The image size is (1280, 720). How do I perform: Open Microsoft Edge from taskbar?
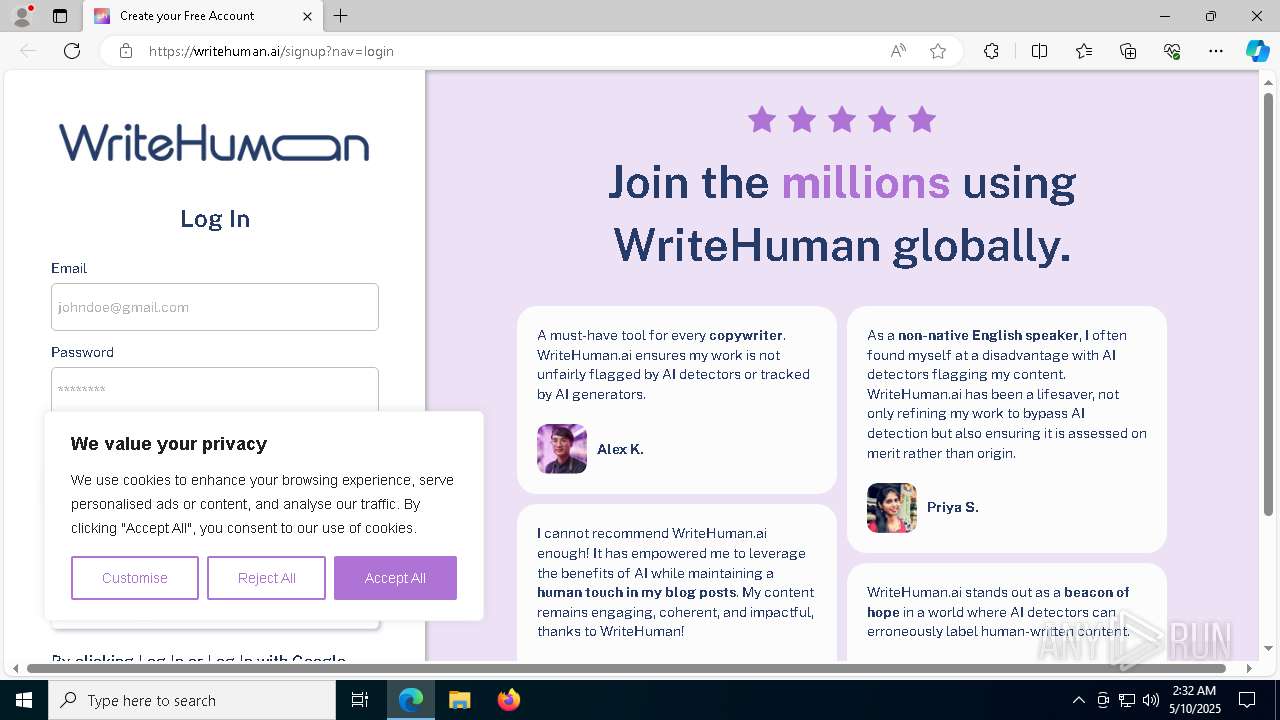[411, 700]
